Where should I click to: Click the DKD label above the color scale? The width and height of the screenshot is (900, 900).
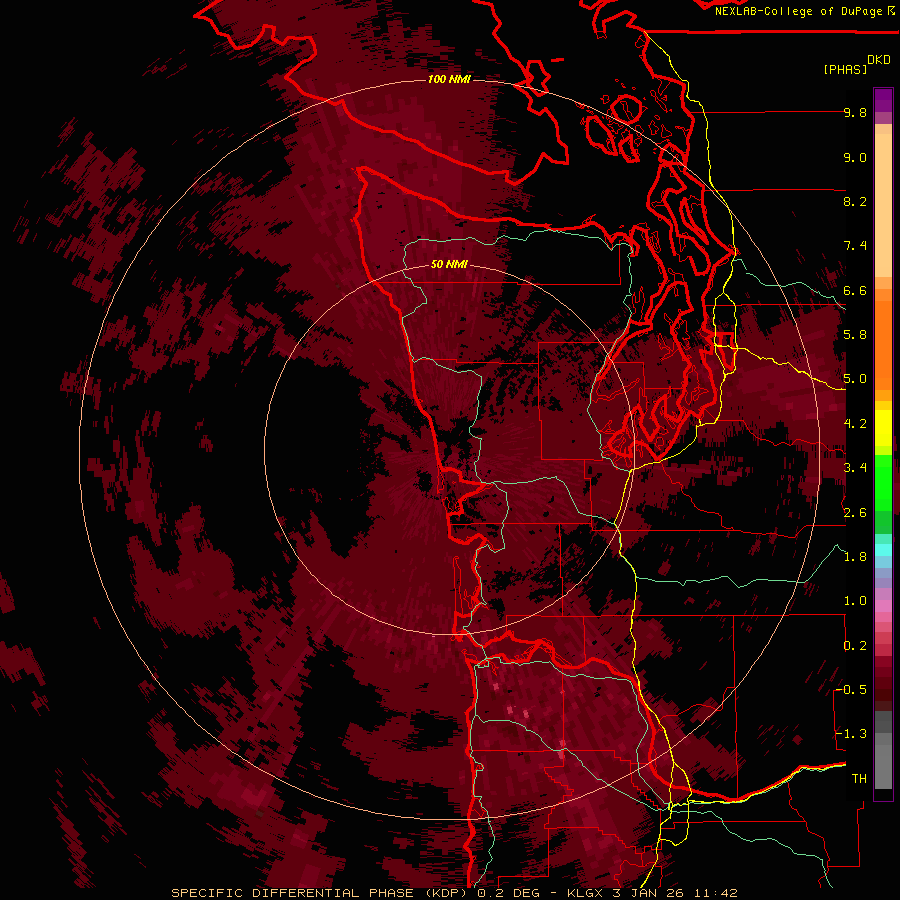click(x=879, y=60)
